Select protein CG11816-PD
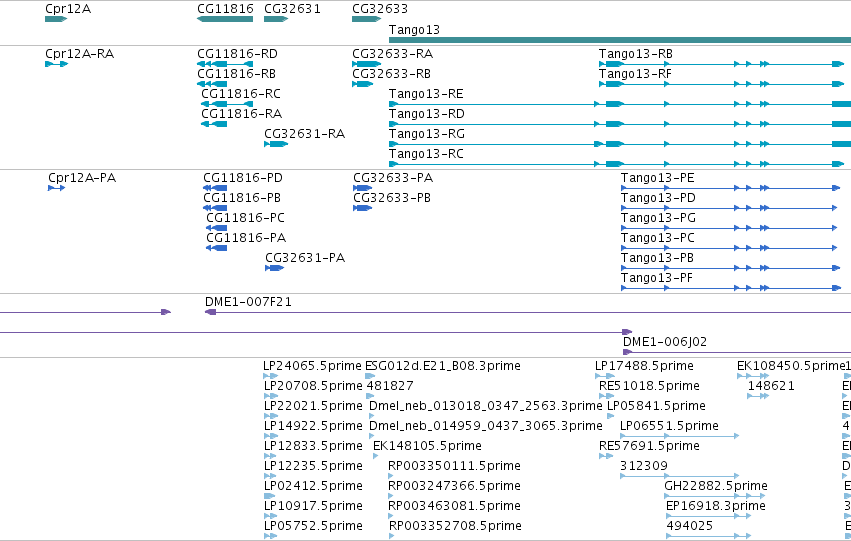Viewport: 851px width, 541px height. coord(243,178)
